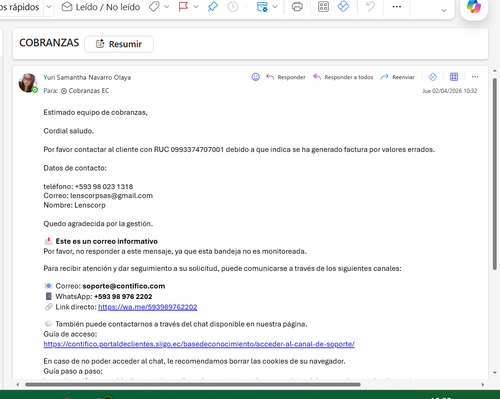This screenshot has width=500, height=399.
Task: Click Responder a todos
Action: [343, 77]
